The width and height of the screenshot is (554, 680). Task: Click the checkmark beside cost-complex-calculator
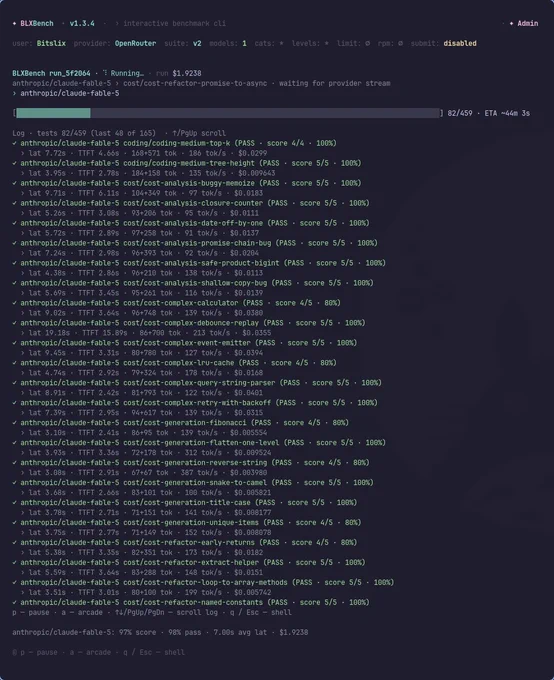(x=15, y=303)
